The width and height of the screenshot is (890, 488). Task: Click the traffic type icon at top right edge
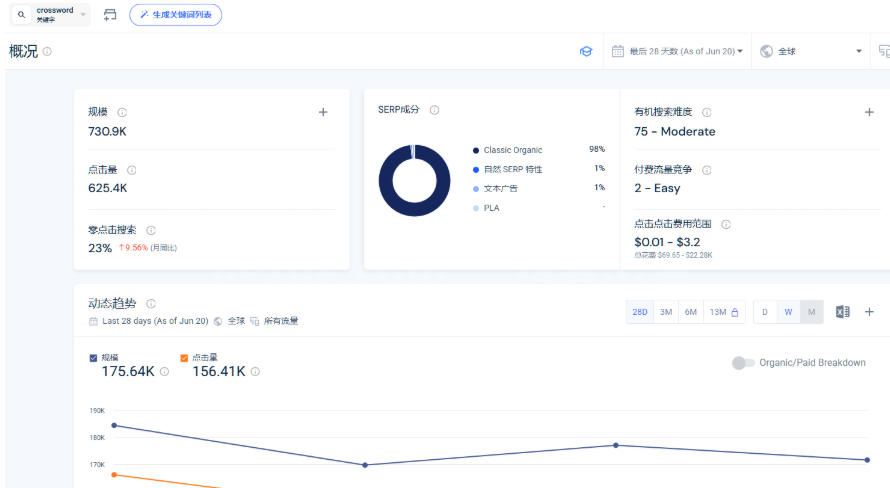pos(884,52)
